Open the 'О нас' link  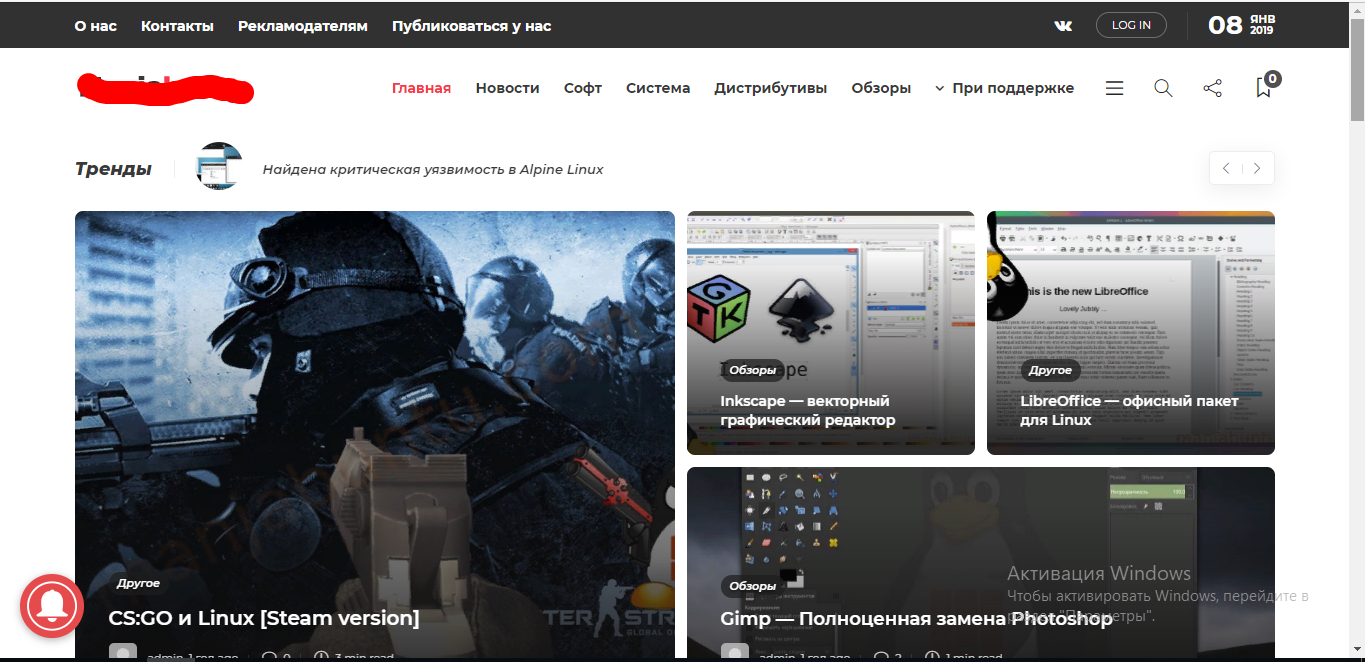point(96,26)
